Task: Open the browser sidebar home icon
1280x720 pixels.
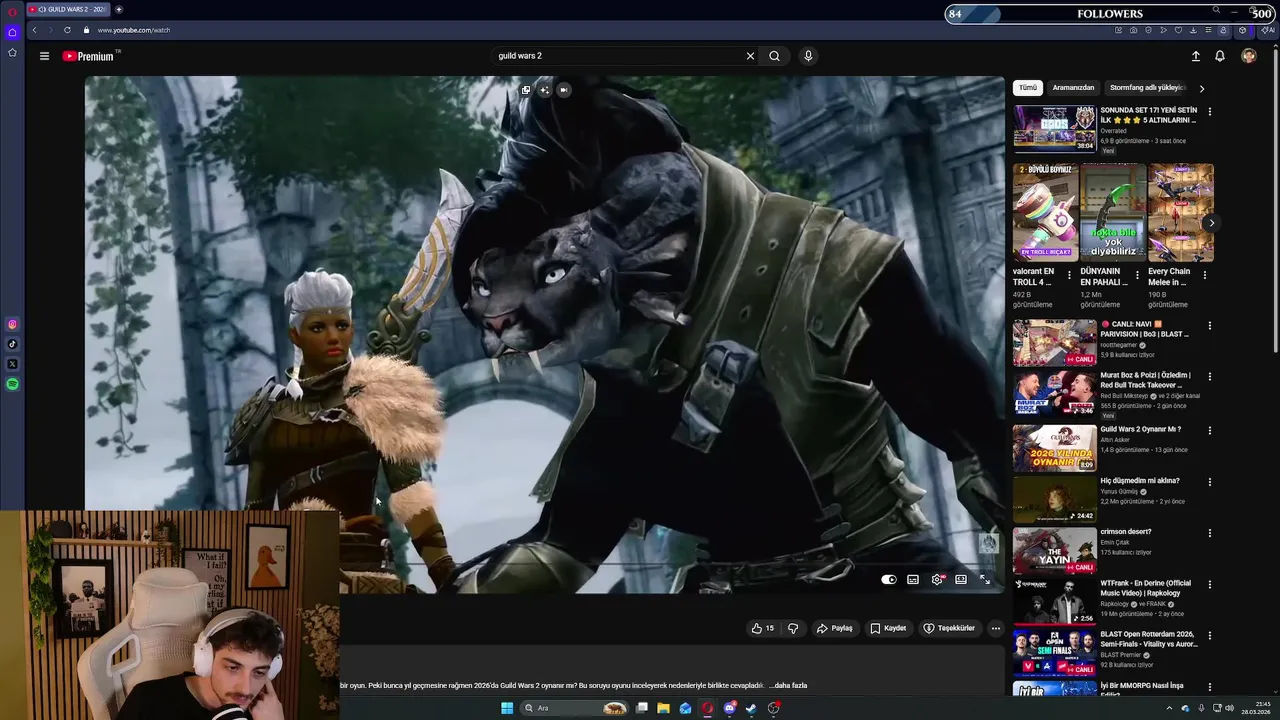Action: tap(12, 32)
